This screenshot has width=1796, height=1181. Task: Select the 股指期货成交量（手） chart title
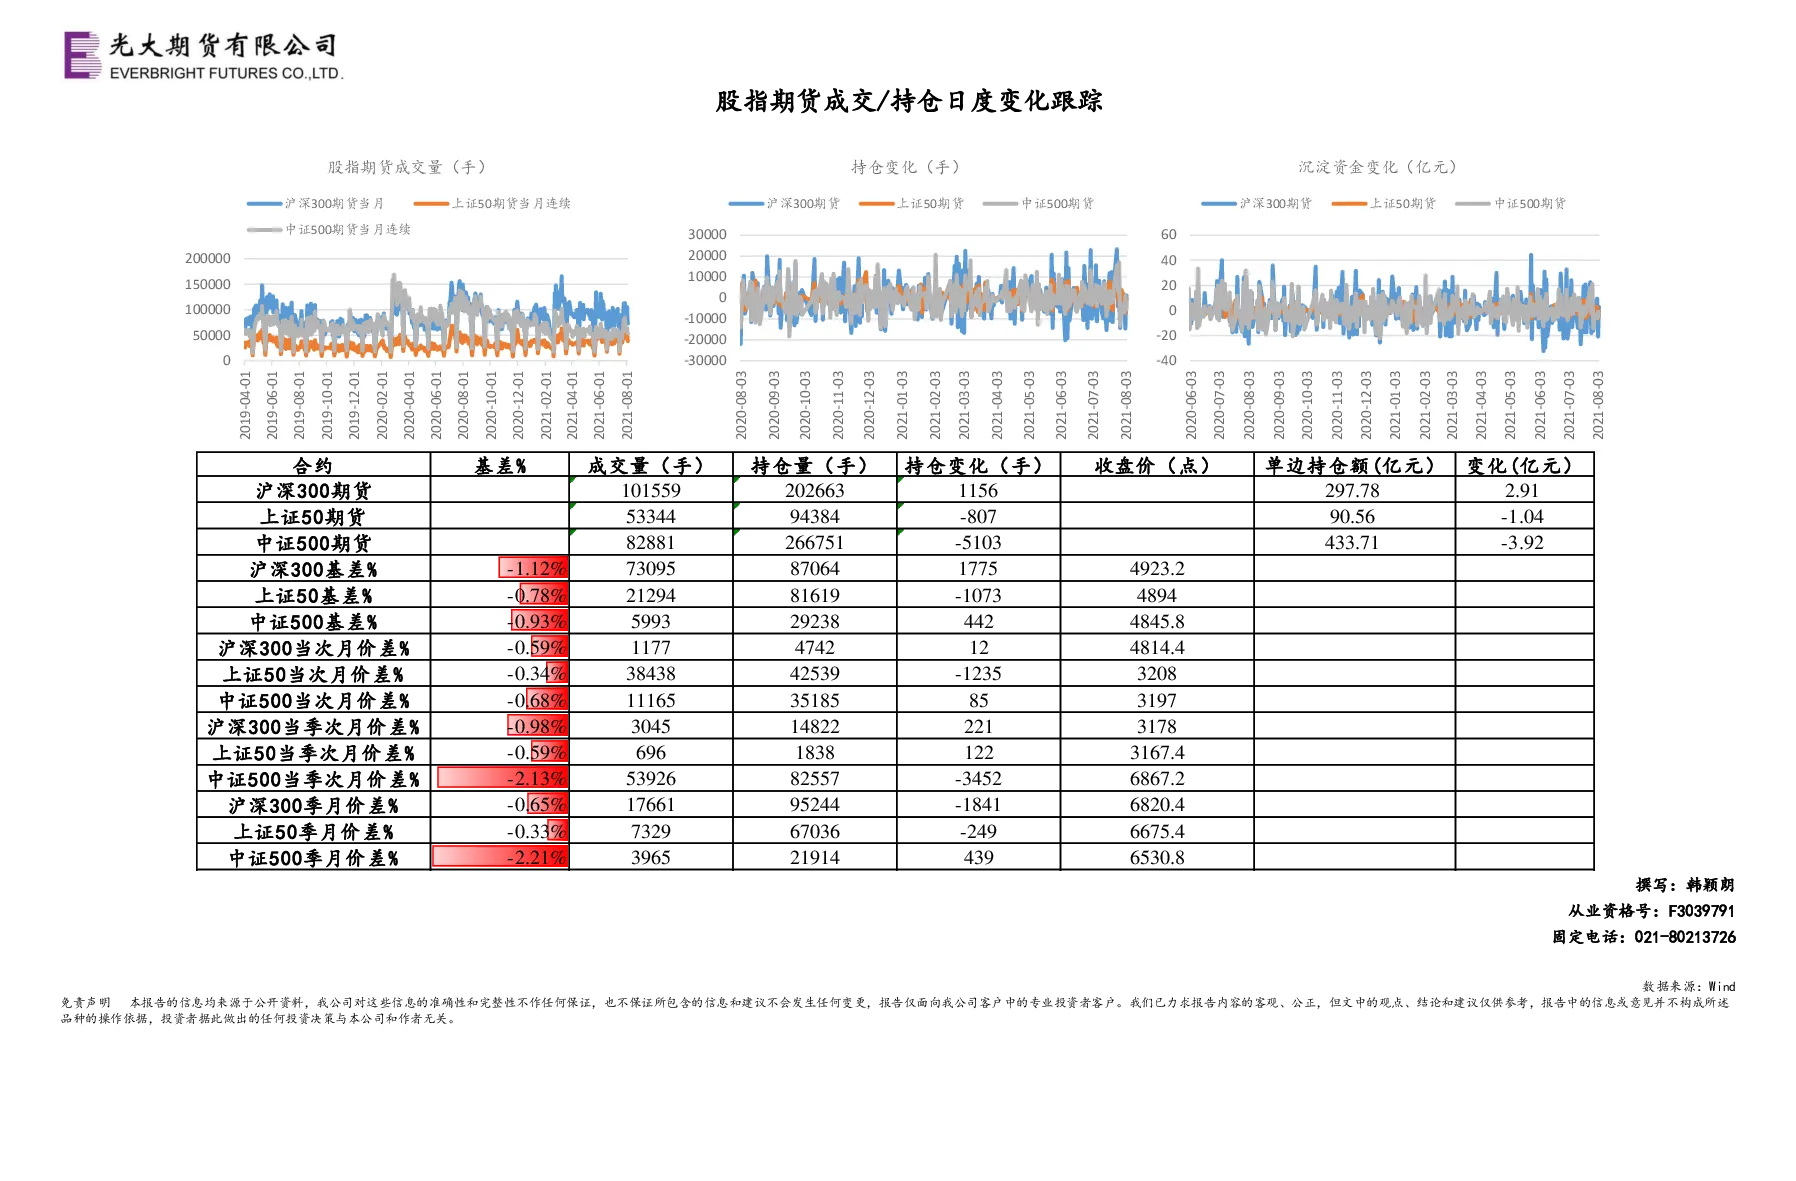(407, 167)
